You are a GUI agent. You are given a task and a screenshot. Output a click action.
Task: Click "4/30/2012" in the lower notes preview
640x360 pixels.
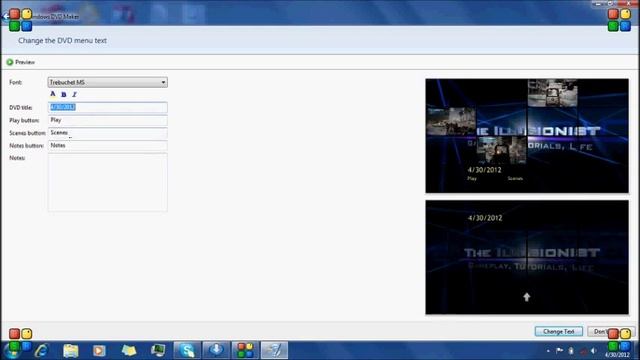[x=485, y=218]
